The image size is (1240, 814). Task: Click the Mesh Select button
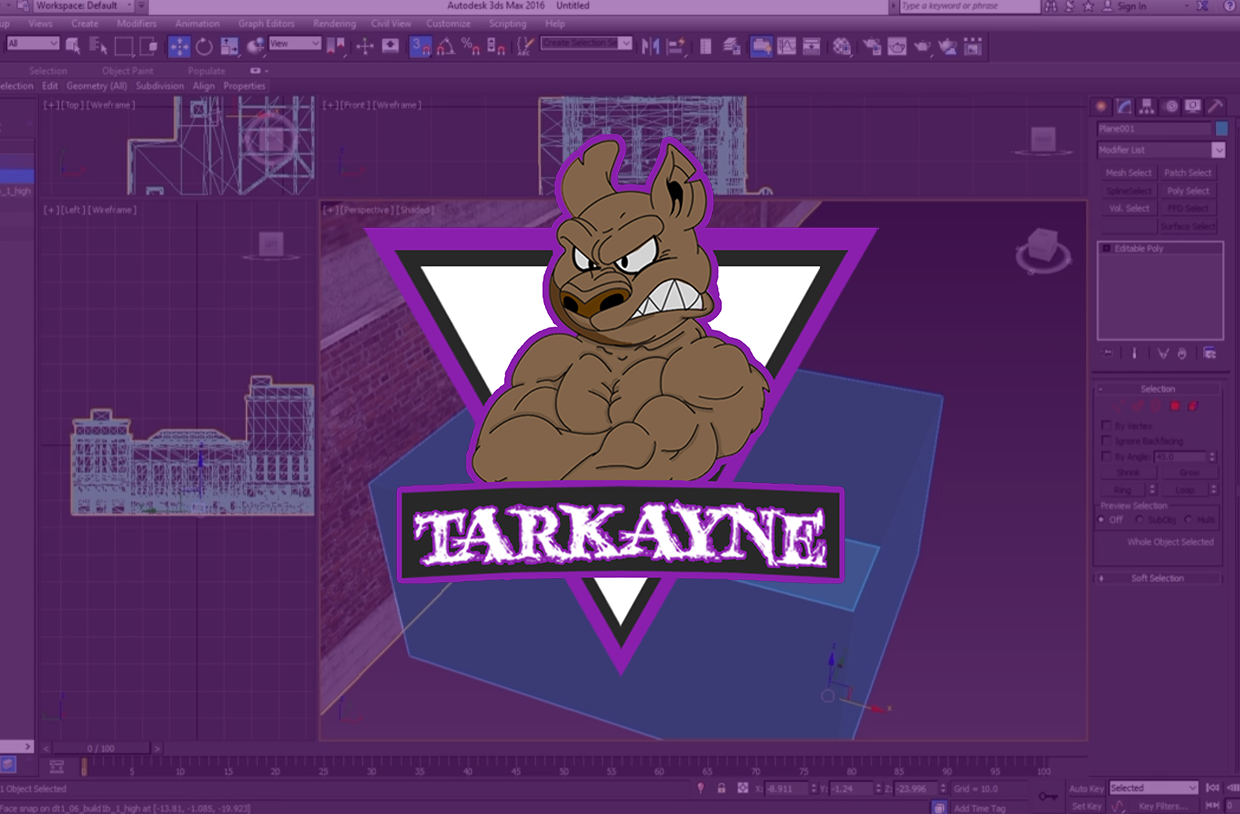(1128, 173)
